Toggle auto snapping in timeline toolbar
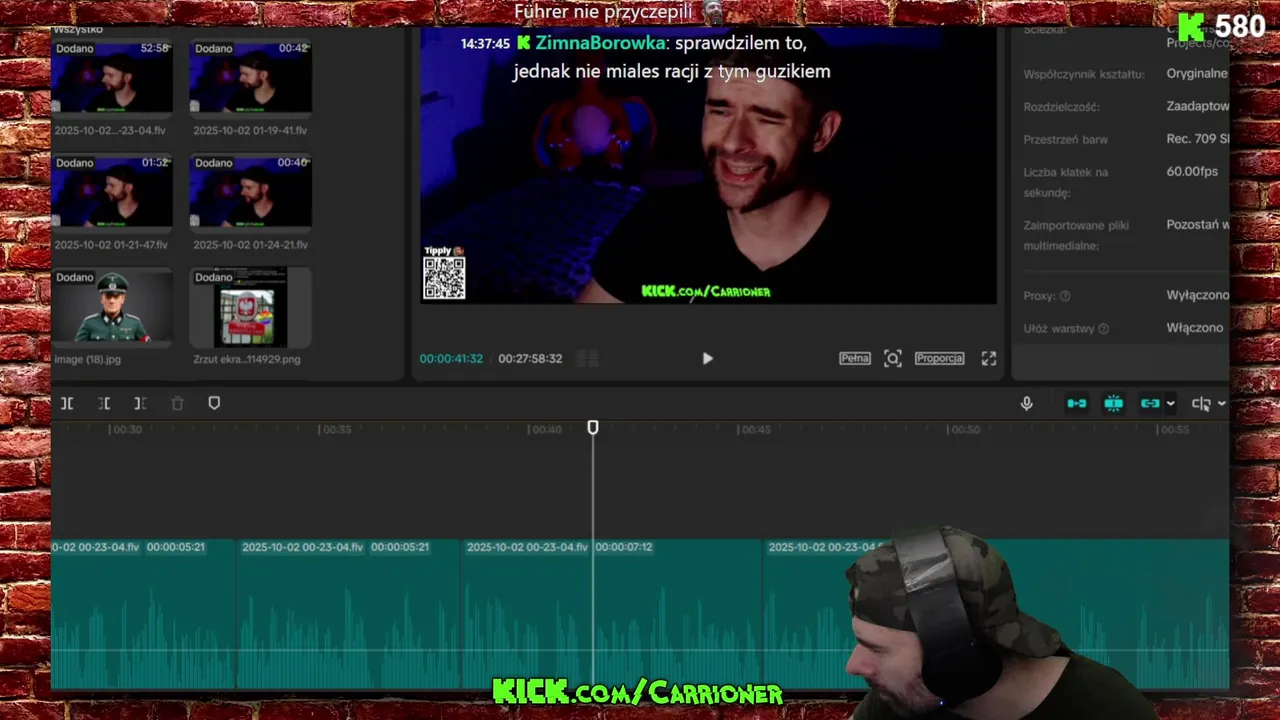Viewport: 1280px width, 720px height. point(1113,403)
